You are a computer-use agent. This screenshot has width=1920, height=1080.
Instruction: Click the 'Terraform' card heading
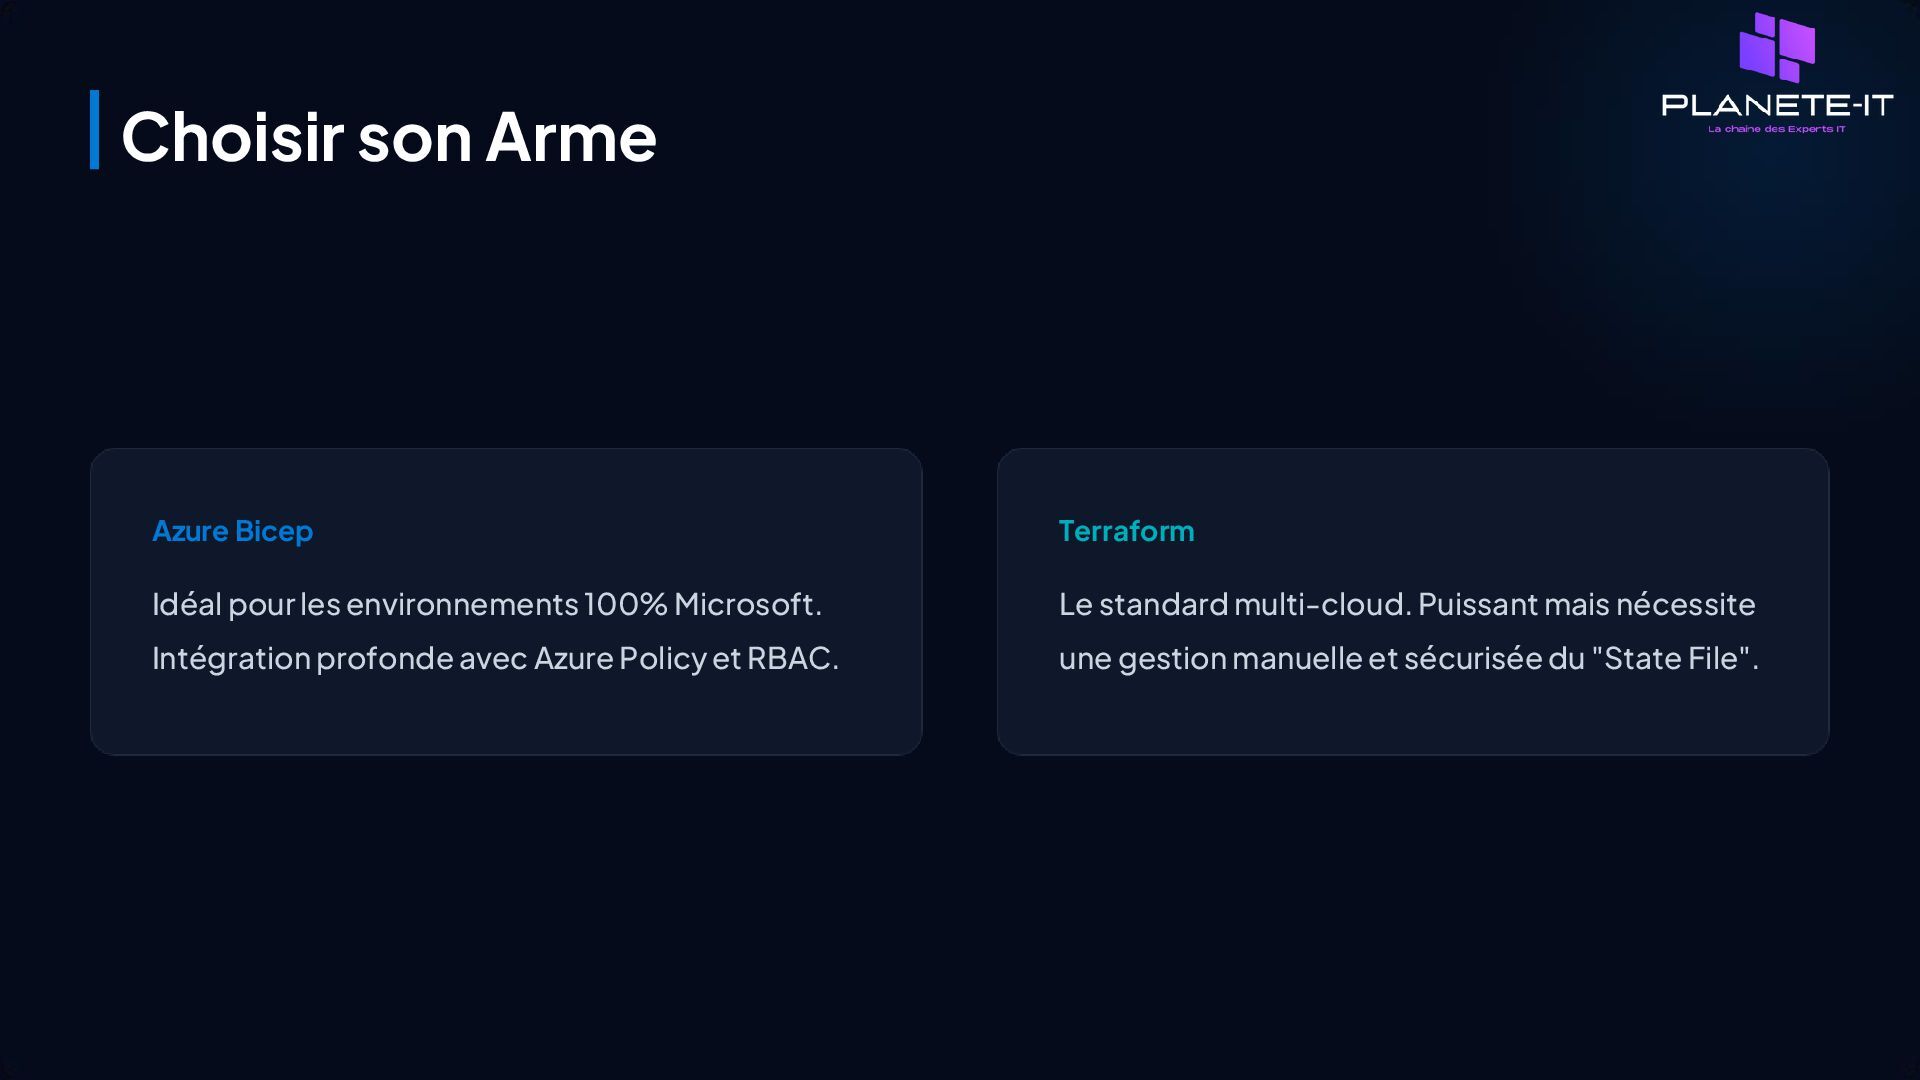1126,530
